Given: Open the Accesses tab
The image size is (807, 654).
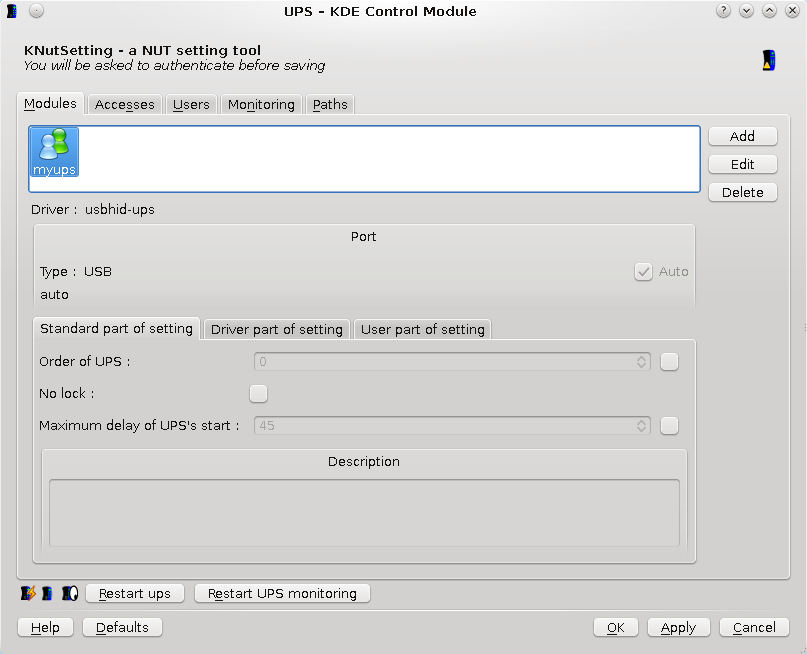Looking at the screenshot, I should coord(125,104).
